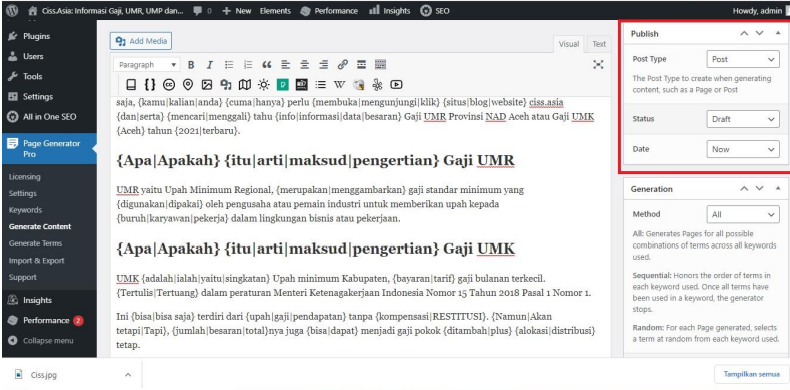Image resolution: width=790 pixels, height=390 pixels.
Task: Align text right
Action: tap(324, 64)
